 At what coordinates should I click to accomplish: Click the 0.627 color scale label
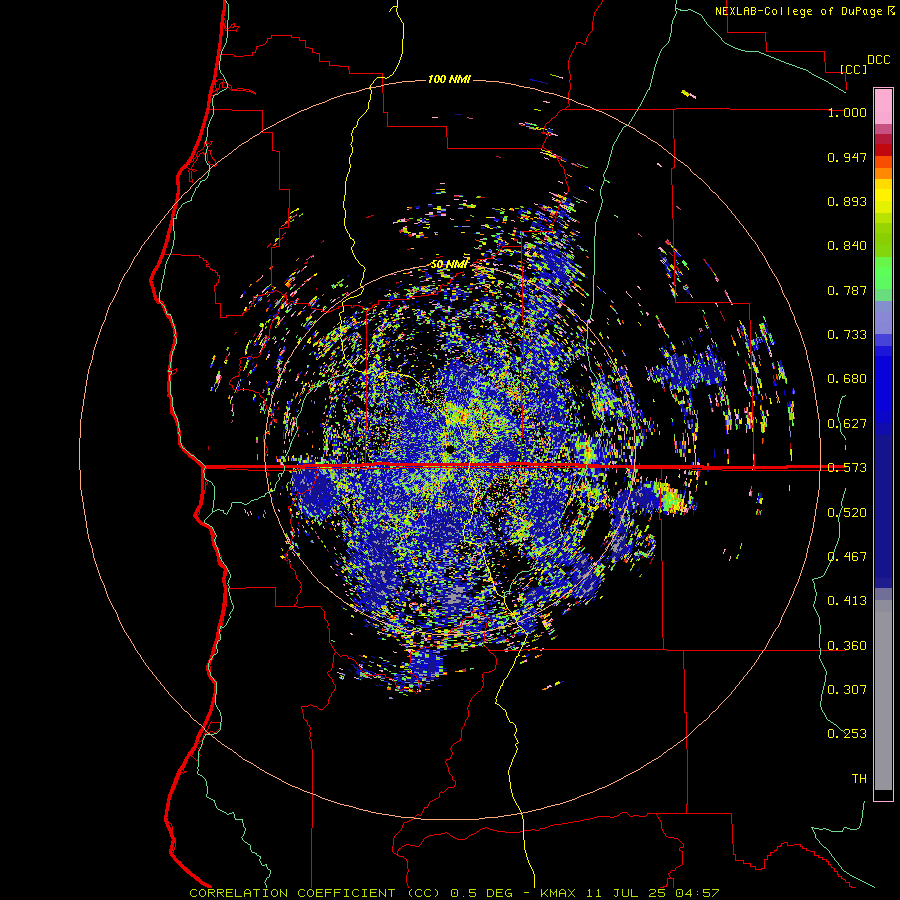pos(847,424)
